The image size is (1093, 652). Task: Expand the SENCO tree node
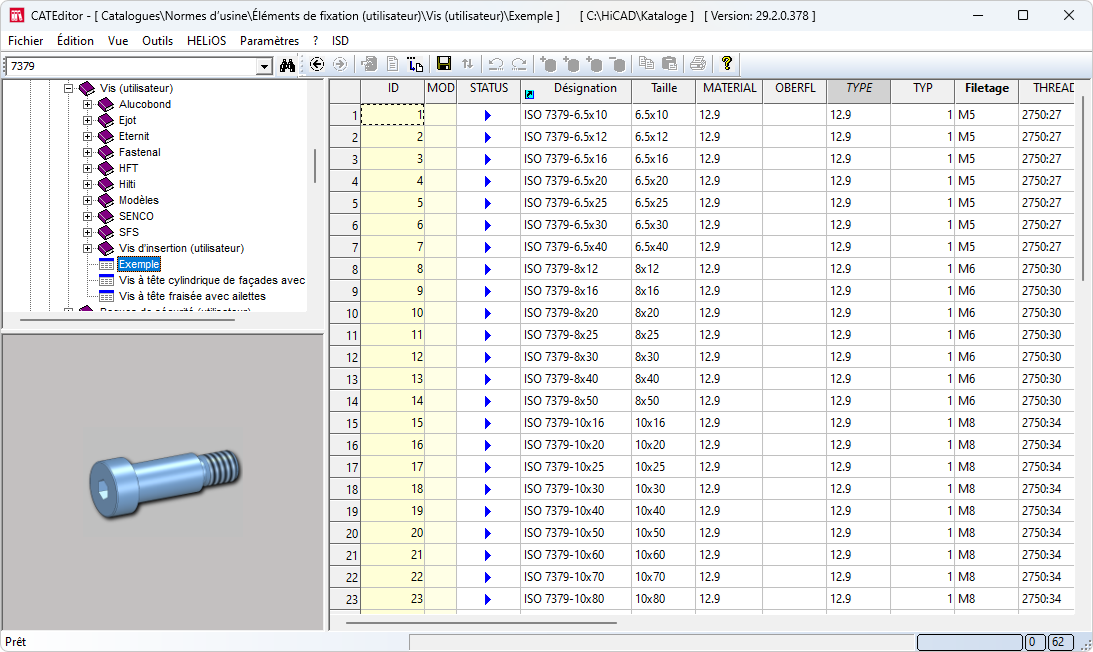(88, 217)
